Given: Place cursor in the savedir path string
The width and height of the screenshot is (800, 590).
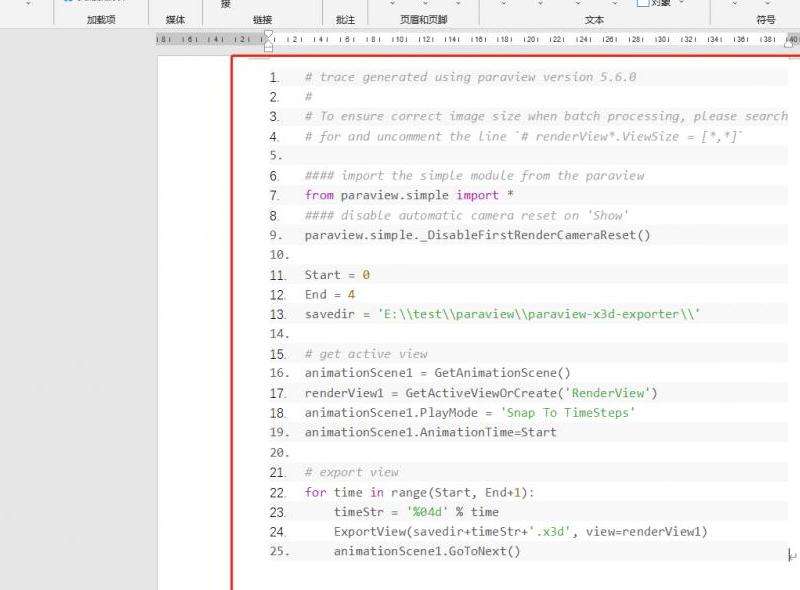Looking at the screenshot, I should point(539,314).
